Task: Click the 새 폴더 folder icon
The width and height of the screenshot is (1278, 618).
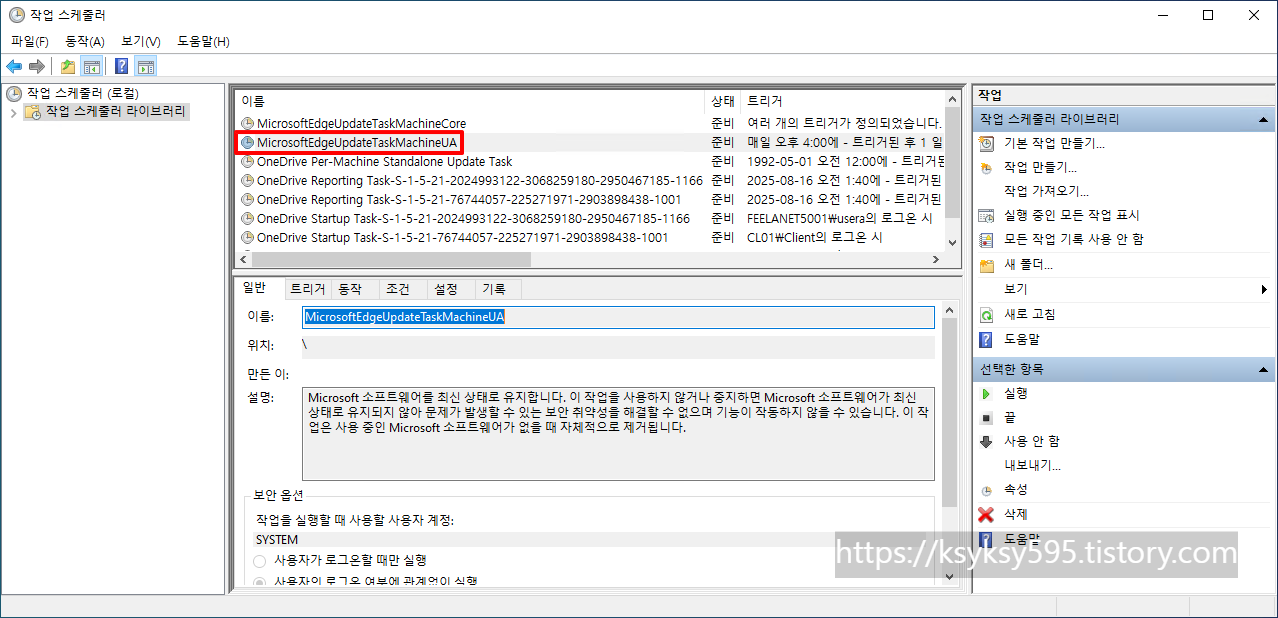Action: [987, 266]
